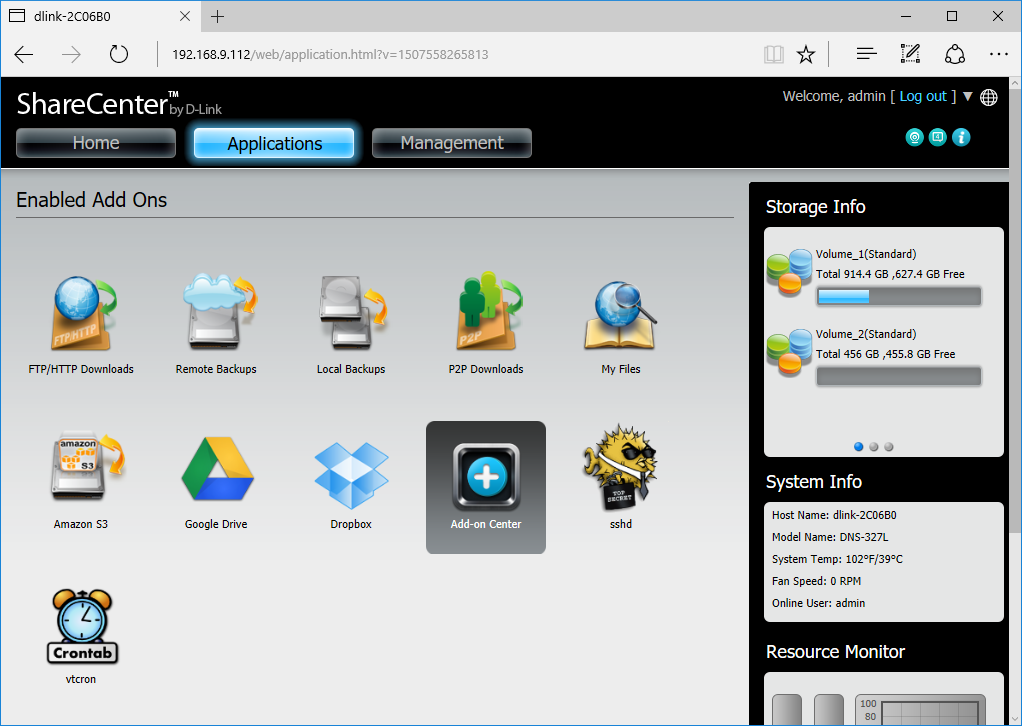Click Model Name: DNS-327L text

(x=830, y=537)
